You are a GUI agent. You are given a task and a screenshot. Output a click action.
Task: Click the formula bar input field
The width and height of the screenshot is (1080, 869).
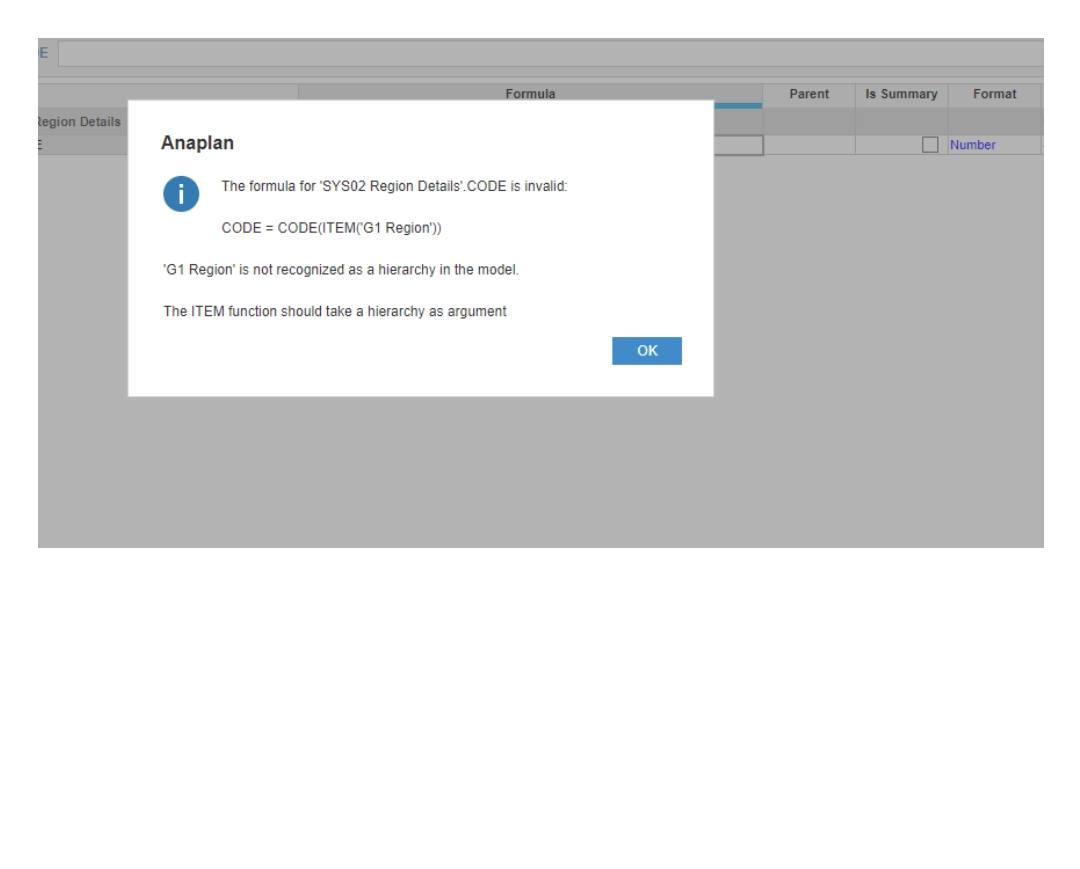click(551, 54)
